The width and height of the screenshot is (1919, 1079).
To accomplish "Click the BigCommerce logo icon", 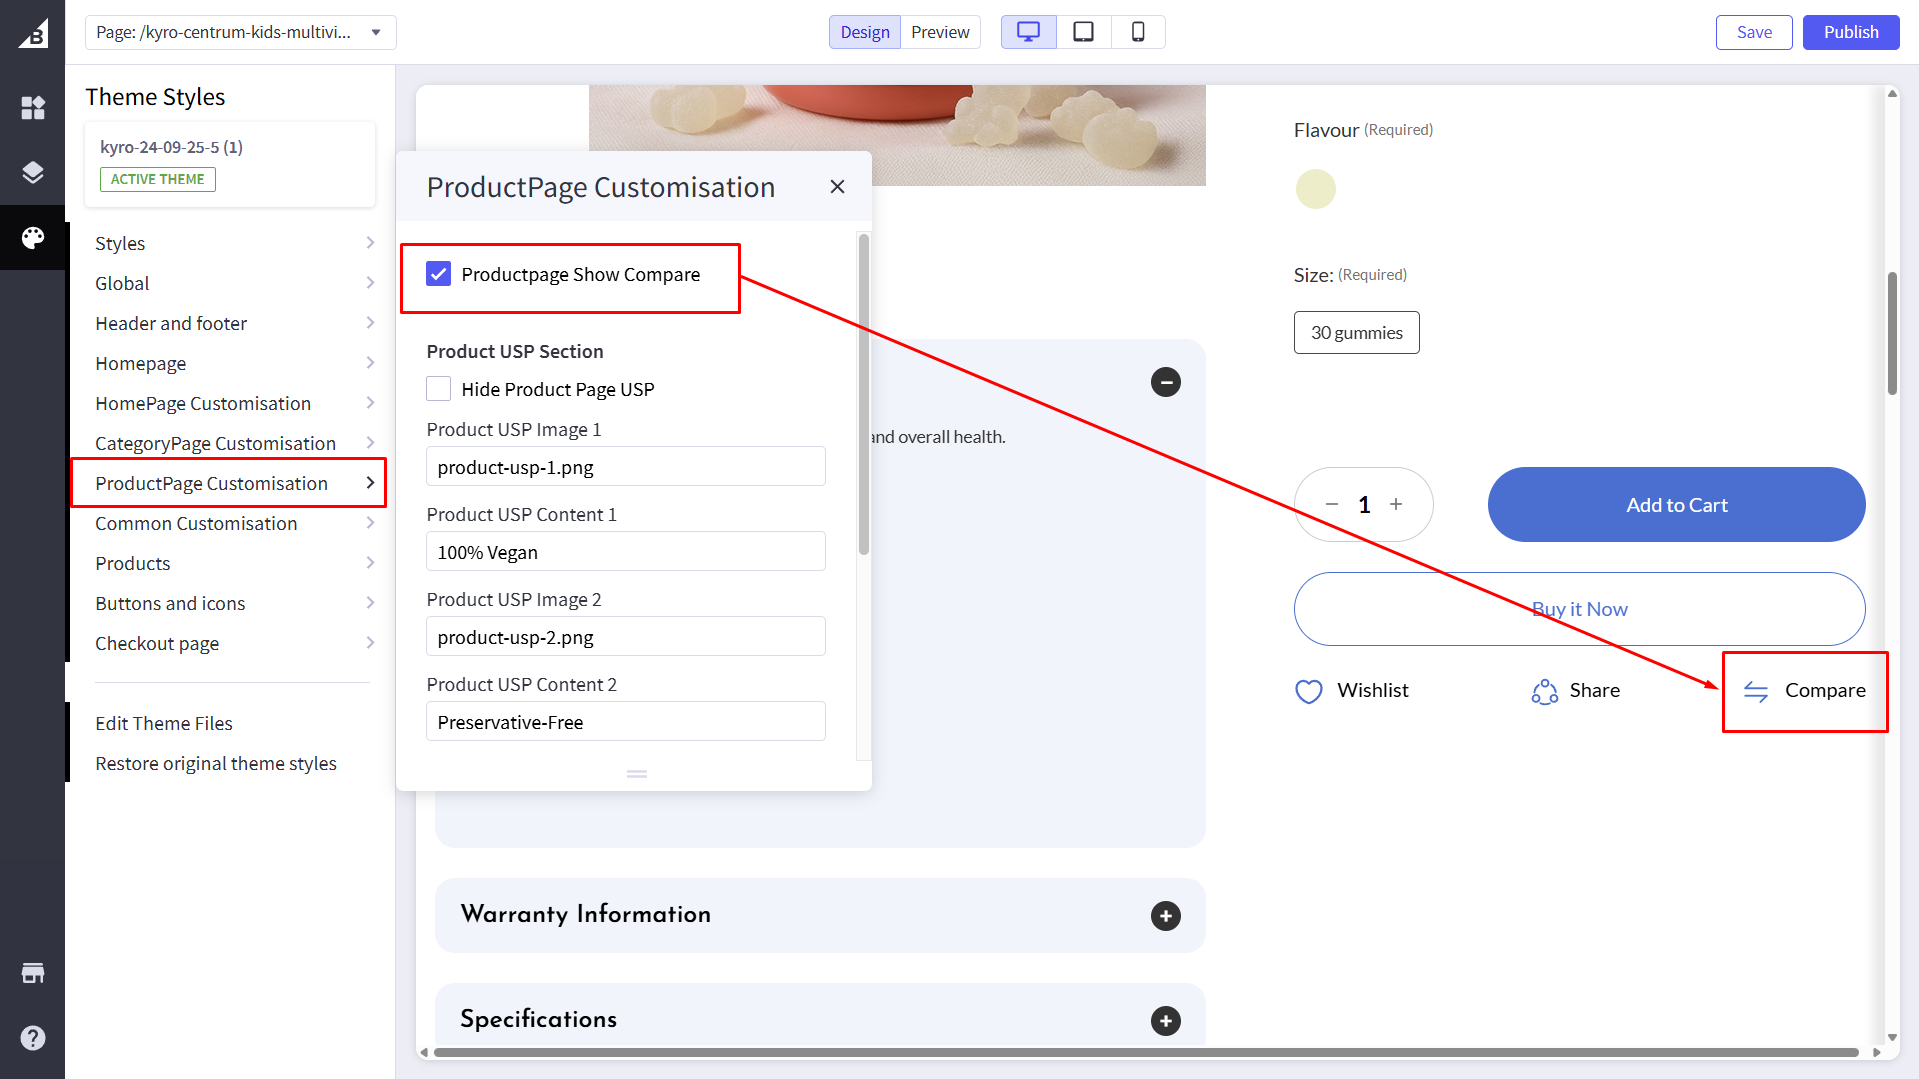I will coord(33,33).
